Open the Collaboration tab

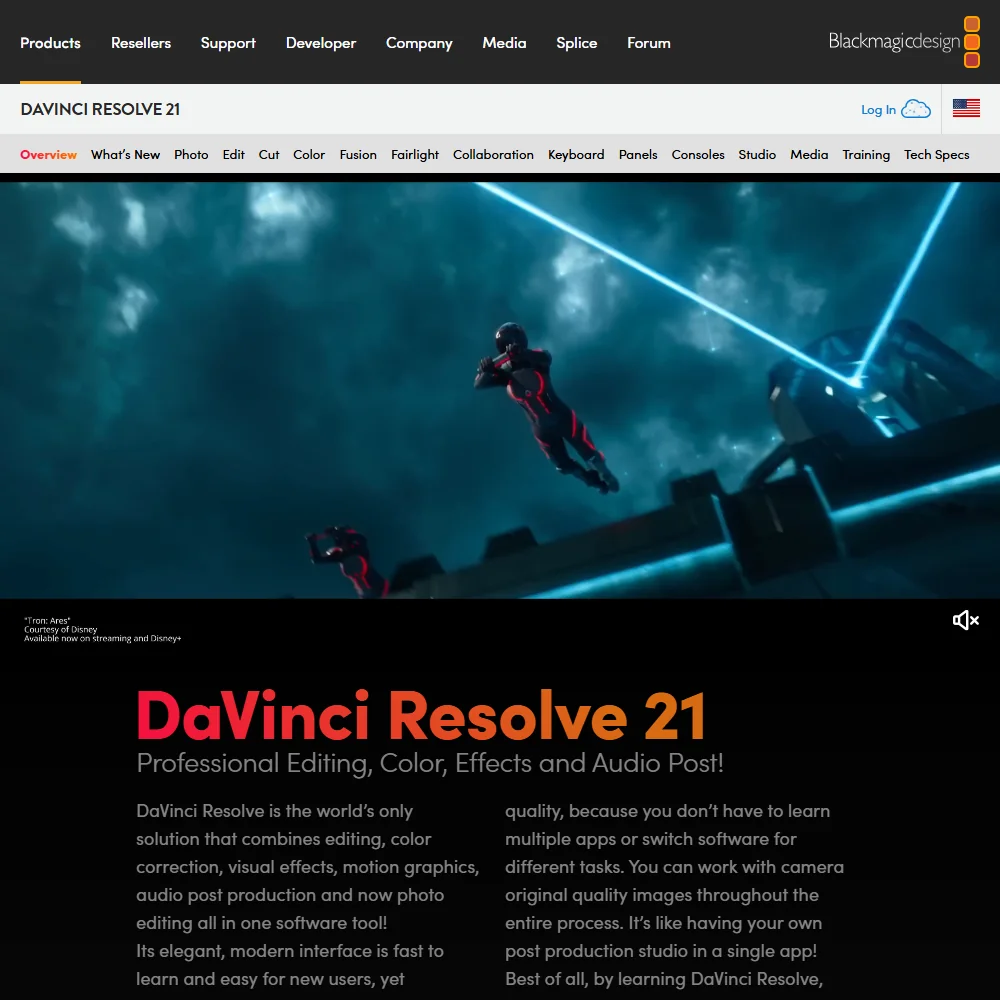click(x=494, y=154)
